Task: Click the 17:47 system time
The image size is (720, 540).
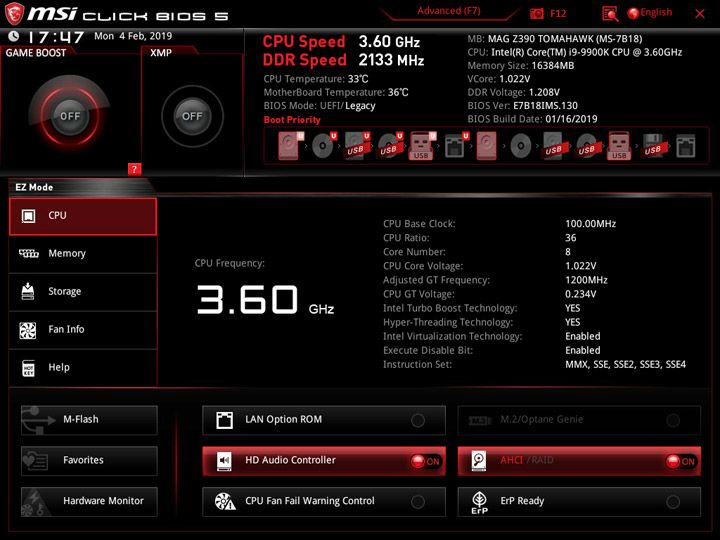Action: click(x=56, y=37)
